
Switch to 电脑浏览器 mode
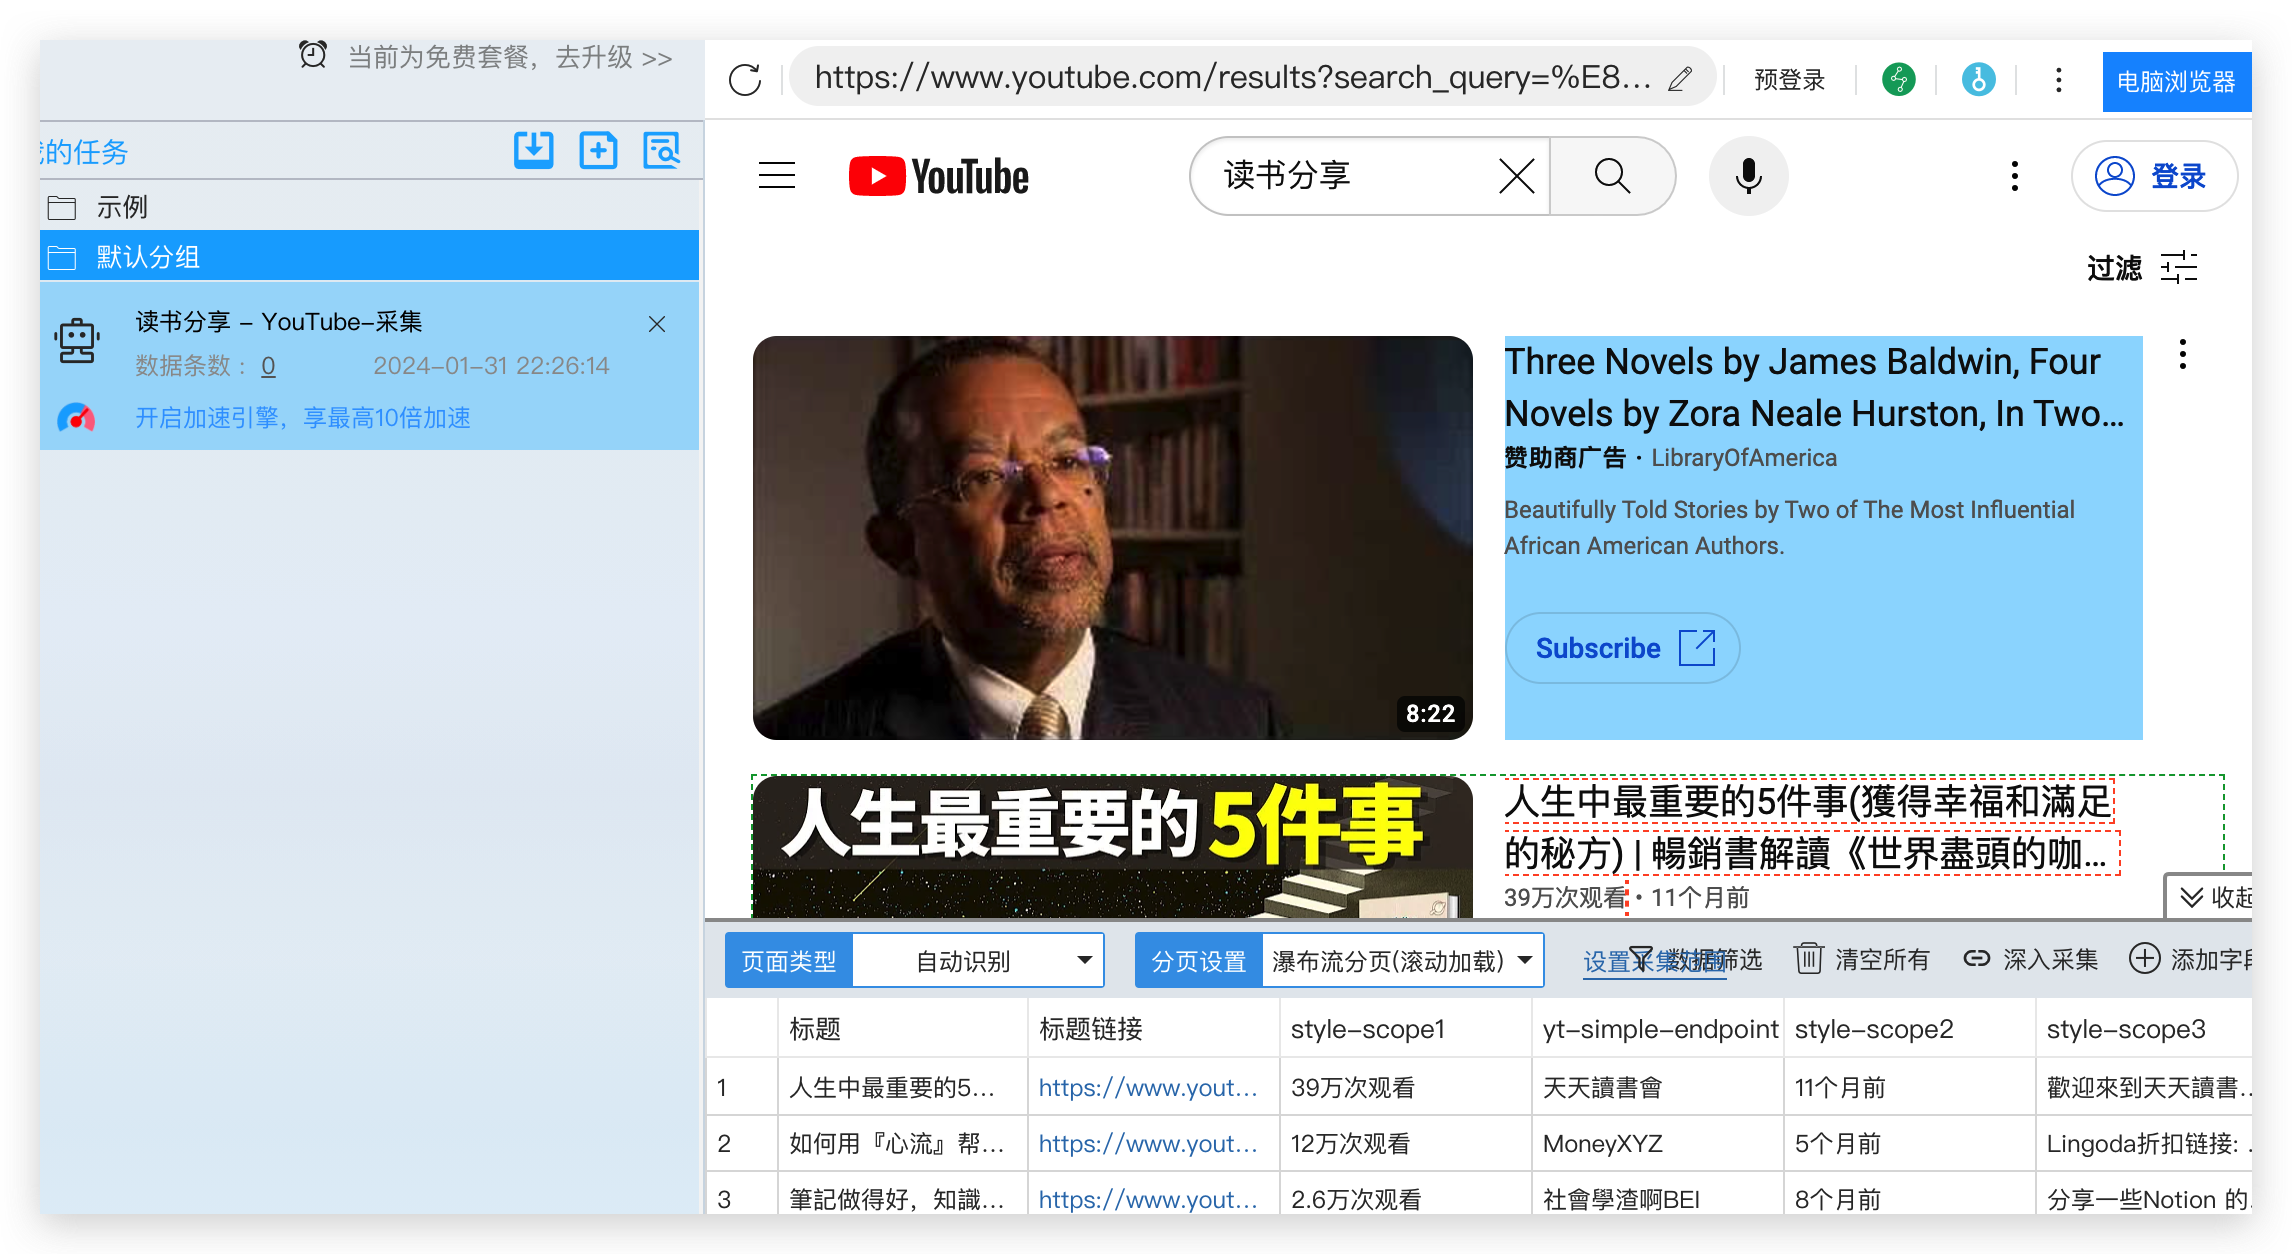pos(2176,81)
